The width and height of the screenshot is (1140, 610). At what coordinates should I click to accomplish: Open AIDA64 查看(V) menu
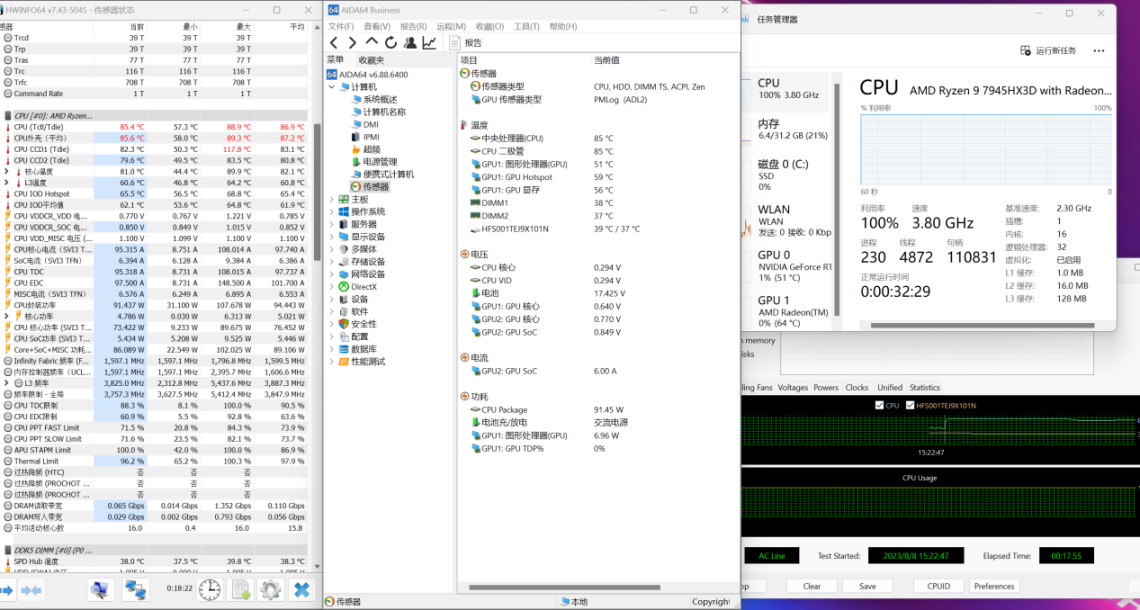tap(378, 26)
